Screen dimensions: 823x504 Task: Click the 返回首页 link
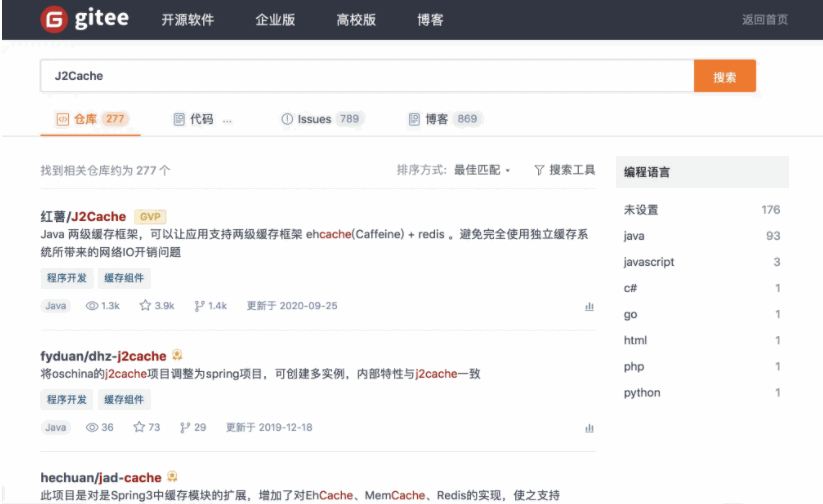[765, 20]
